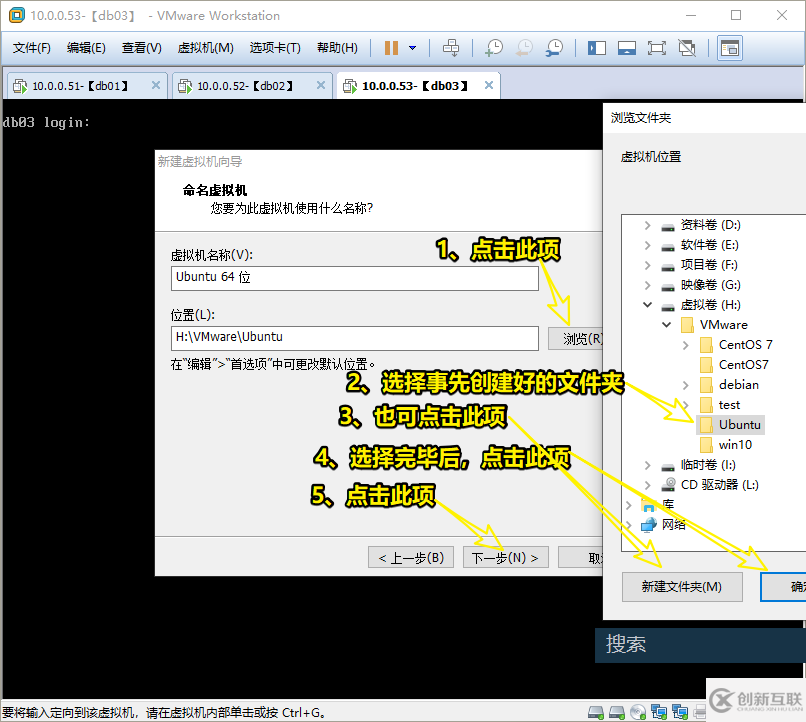Select the Ubuntu folder in tree
The height and width of the screenshot is (722, 806).
tap(731, 424)
